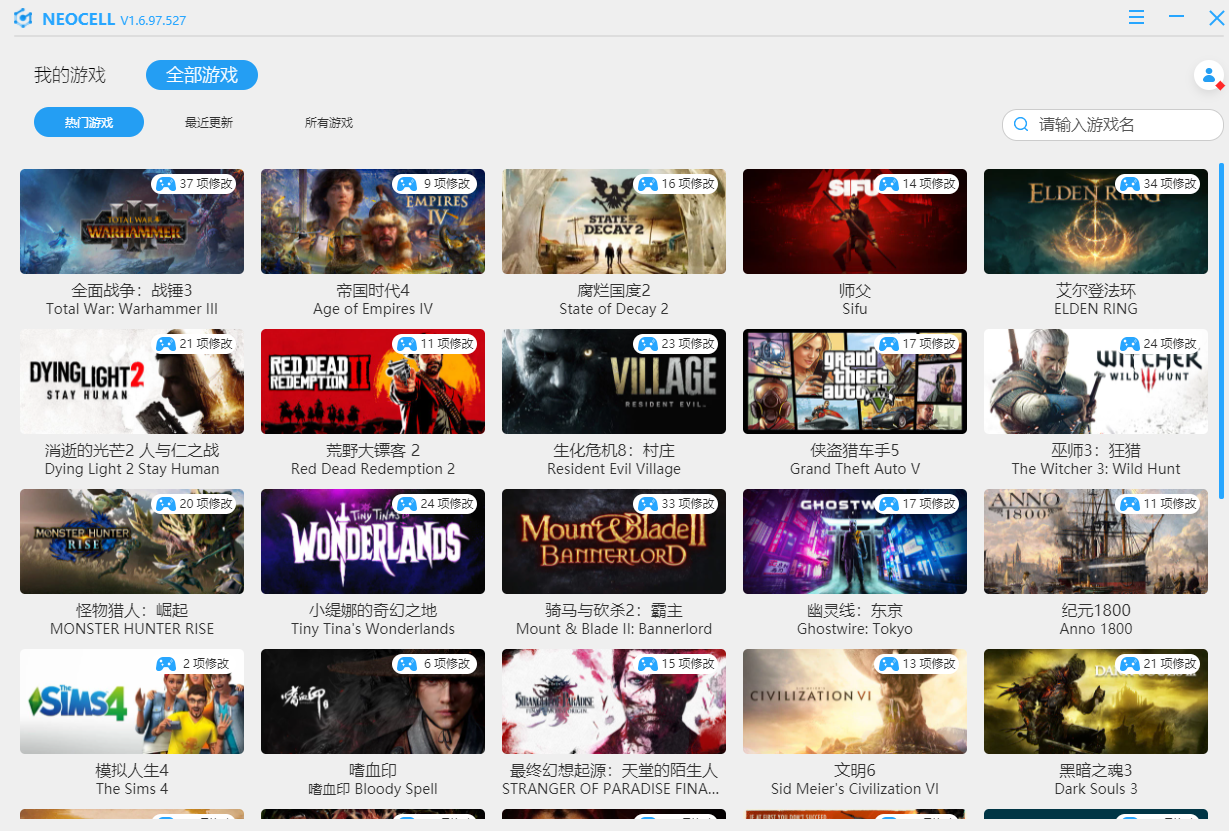Click the 师父 game title

click(x=855, y=291)
